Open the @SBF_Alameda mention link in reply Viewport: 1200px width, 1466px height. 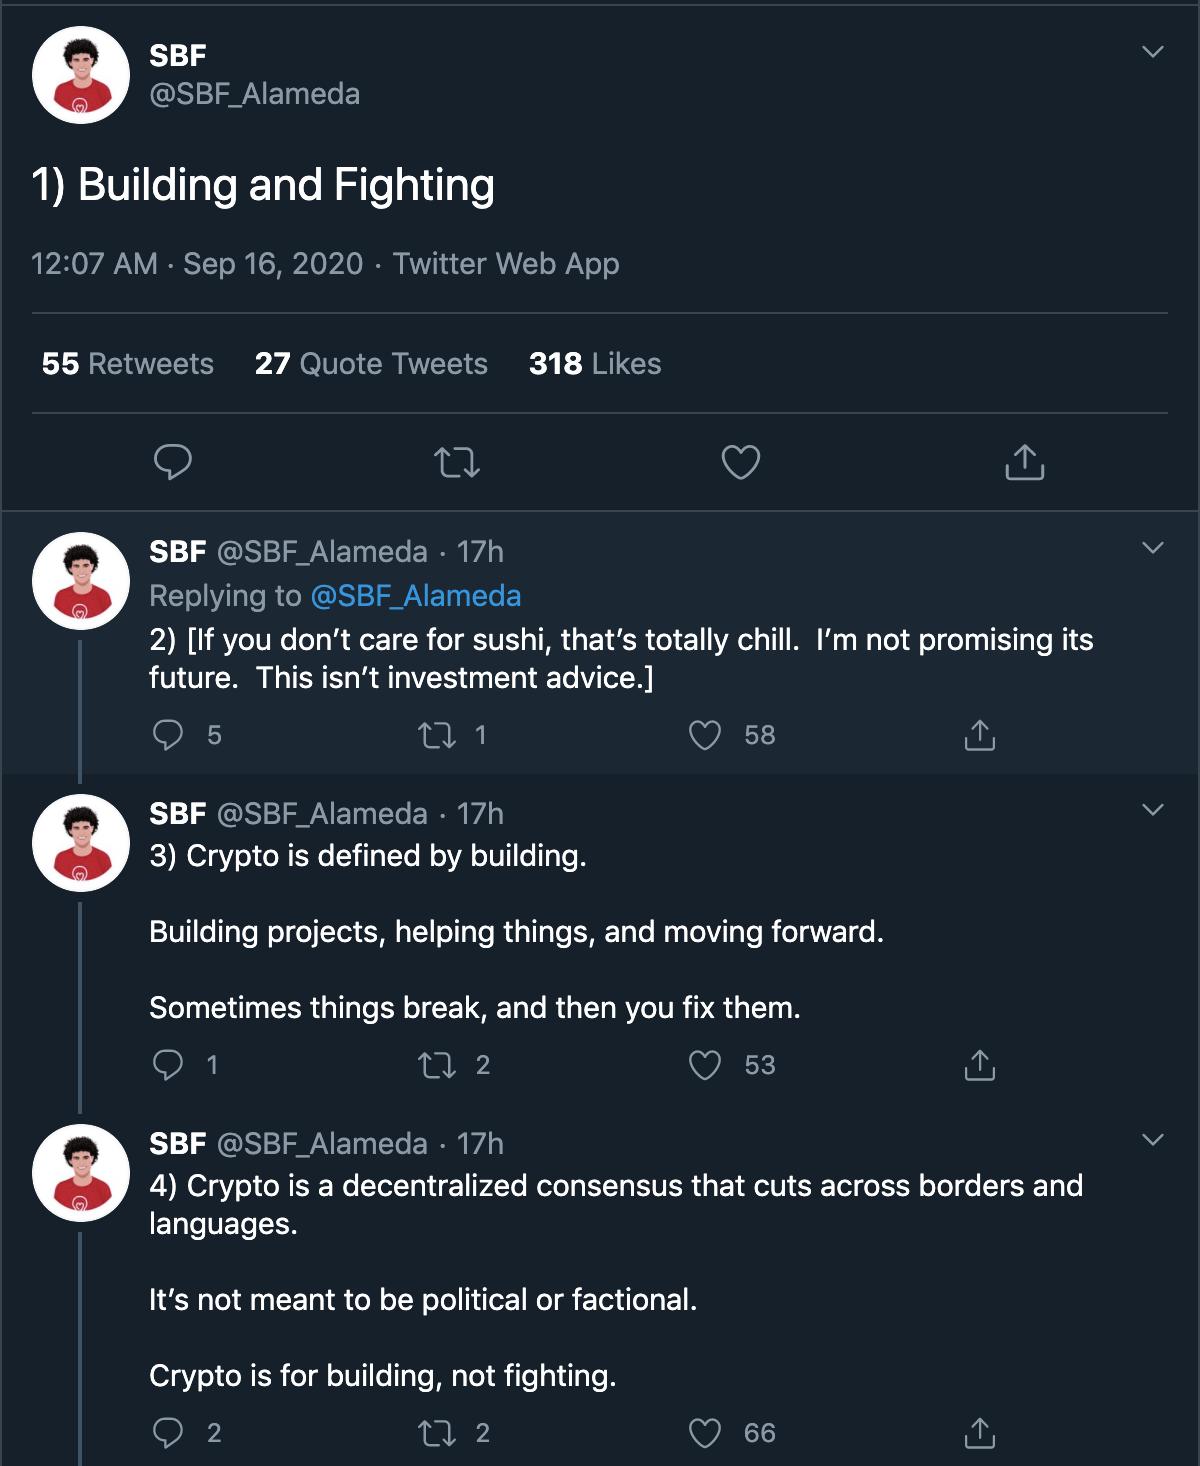coord(415,596)
